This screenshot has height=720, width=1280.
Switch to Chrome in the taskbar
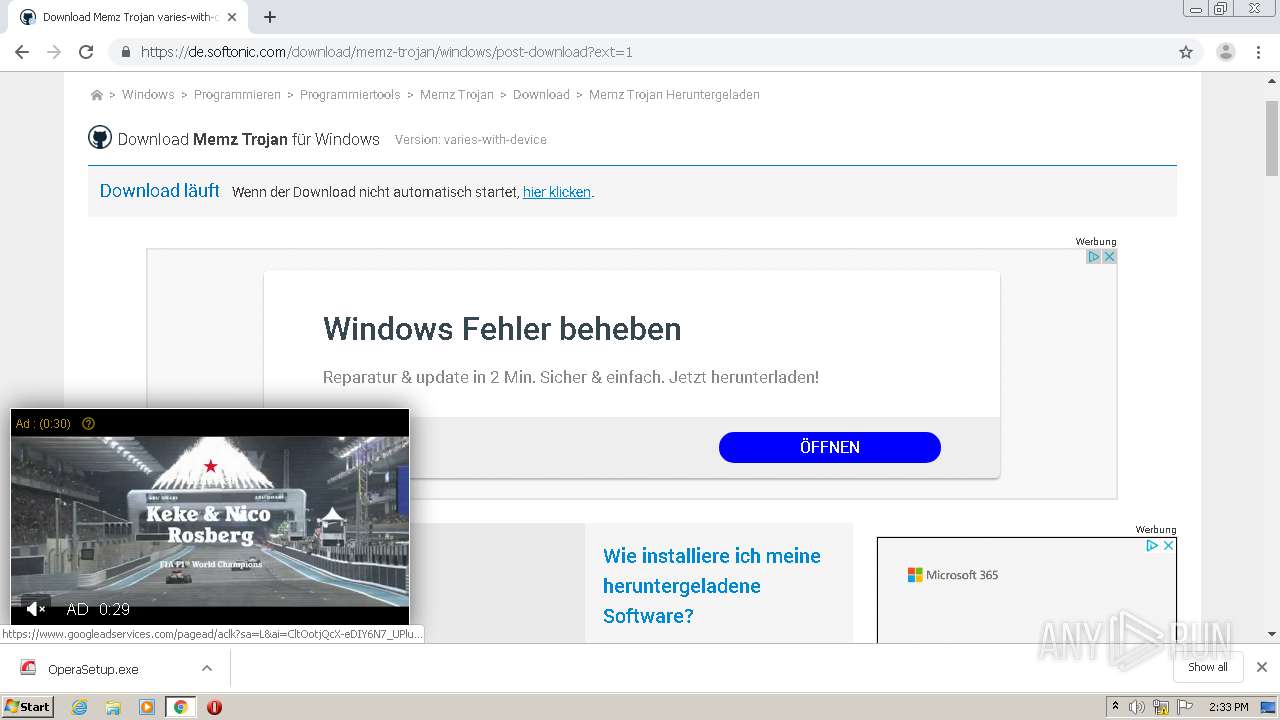180,707
